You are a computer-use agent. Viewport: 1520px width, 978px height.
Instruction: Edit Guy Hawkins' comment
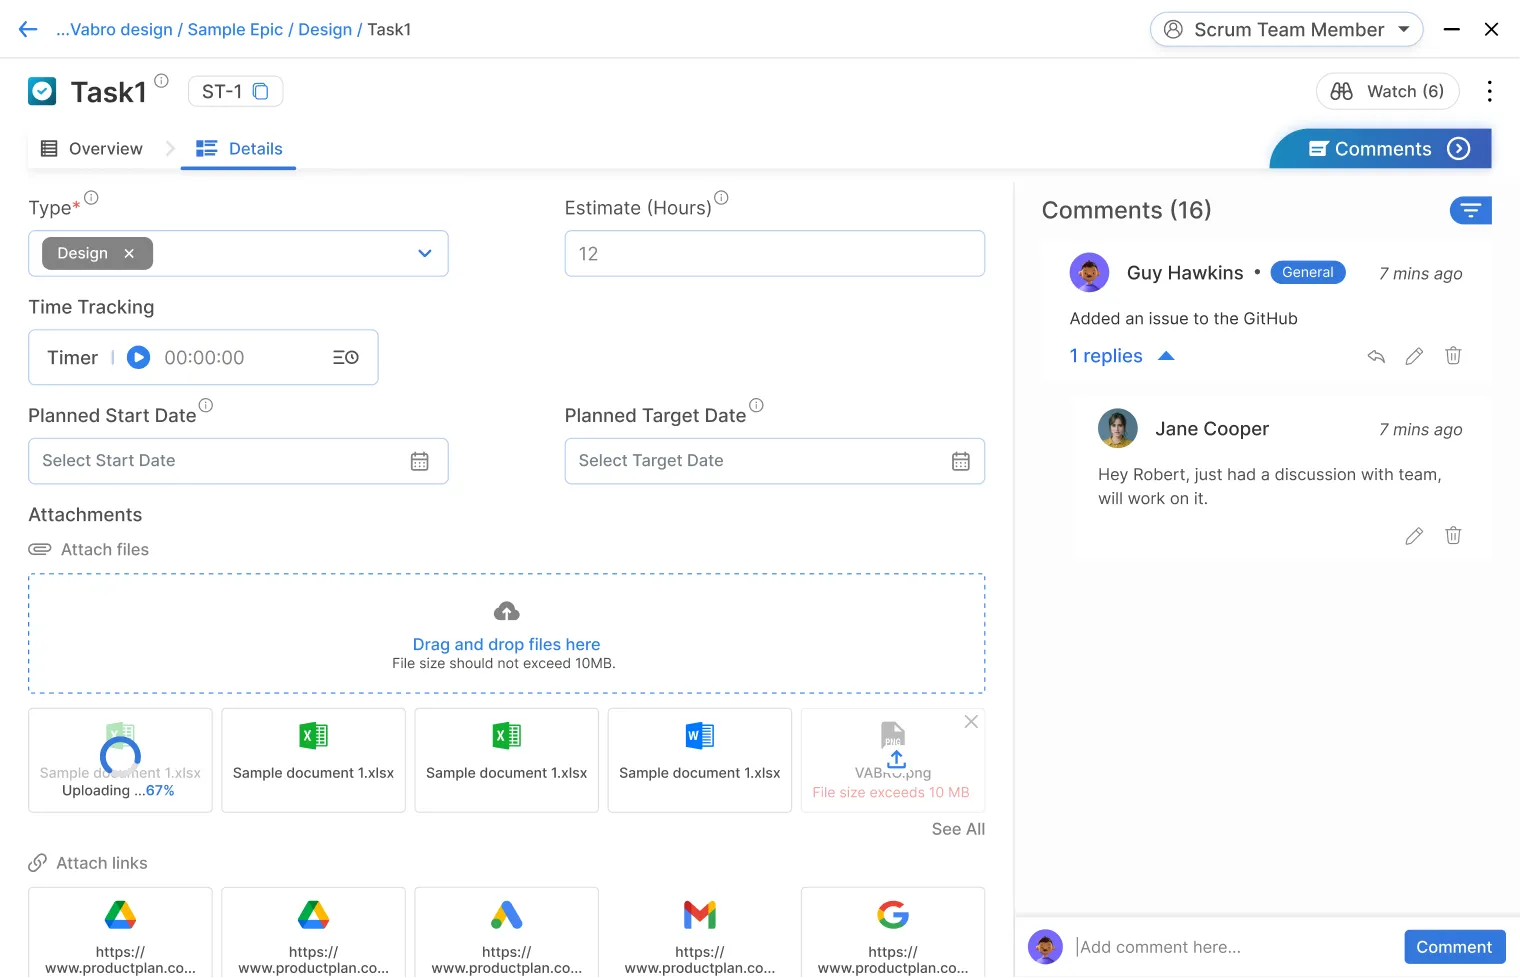coord(1414,356)
